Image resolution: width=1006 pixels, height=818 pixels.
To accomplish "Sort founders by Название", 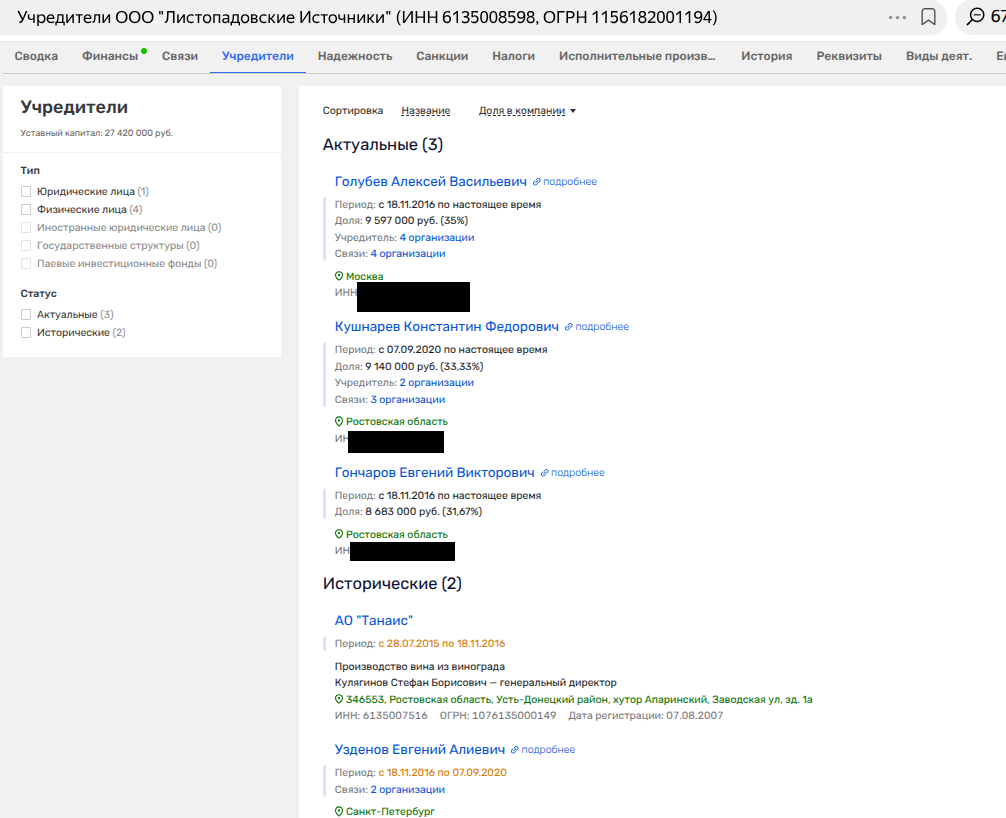I will pos(425,111).
